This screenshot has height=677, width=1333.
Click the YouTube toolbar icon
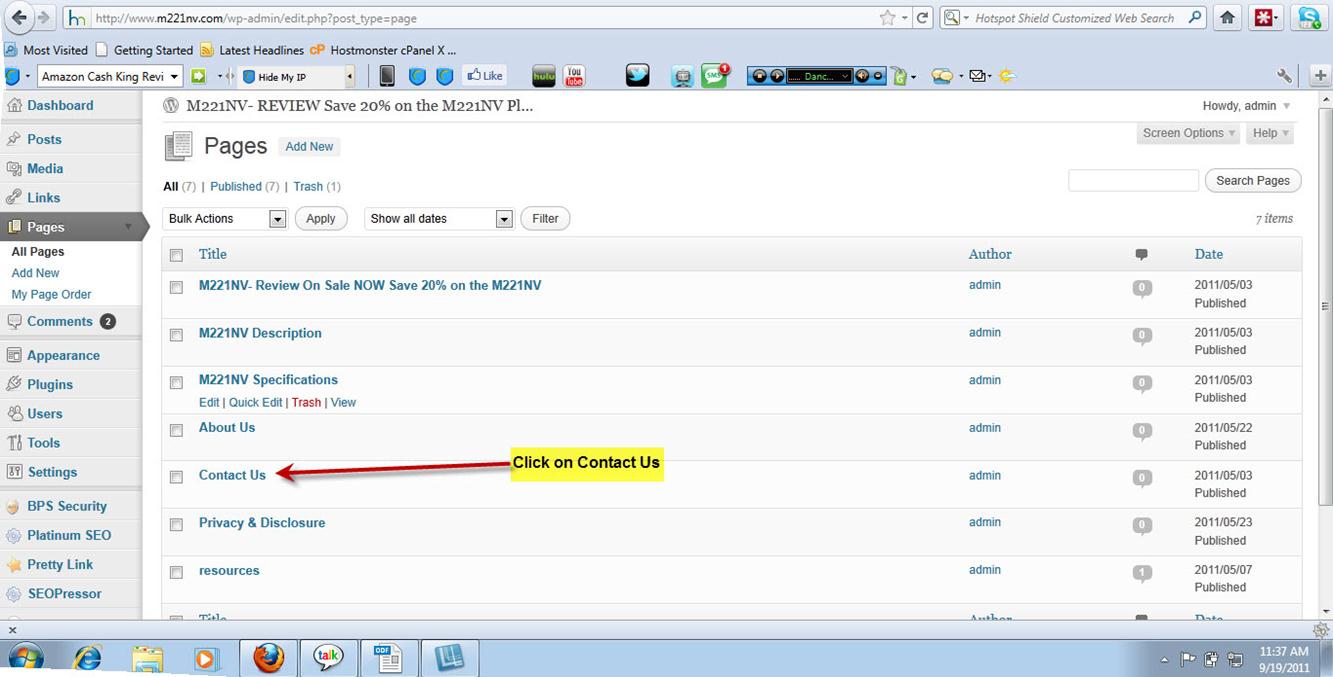pyautogui.click(x=574, y=76)
